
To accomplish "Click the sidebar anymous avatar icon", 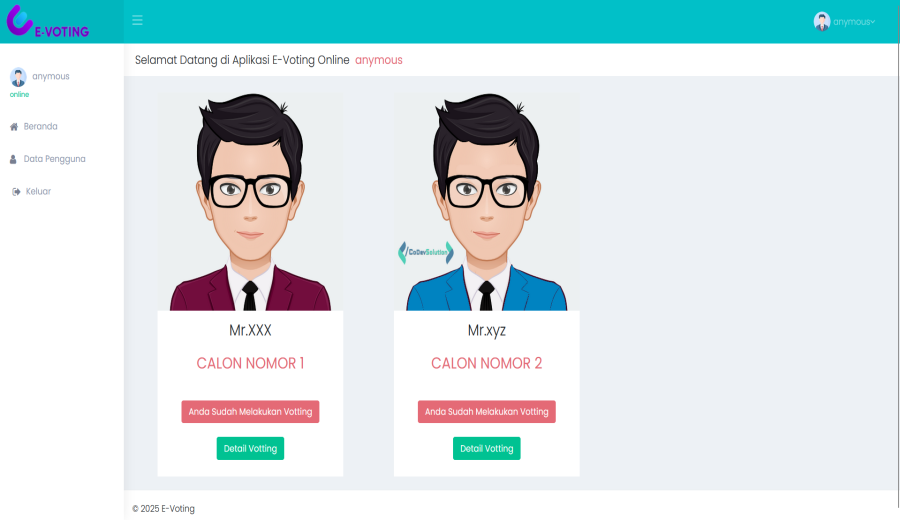I will click(x=18, y=77).
